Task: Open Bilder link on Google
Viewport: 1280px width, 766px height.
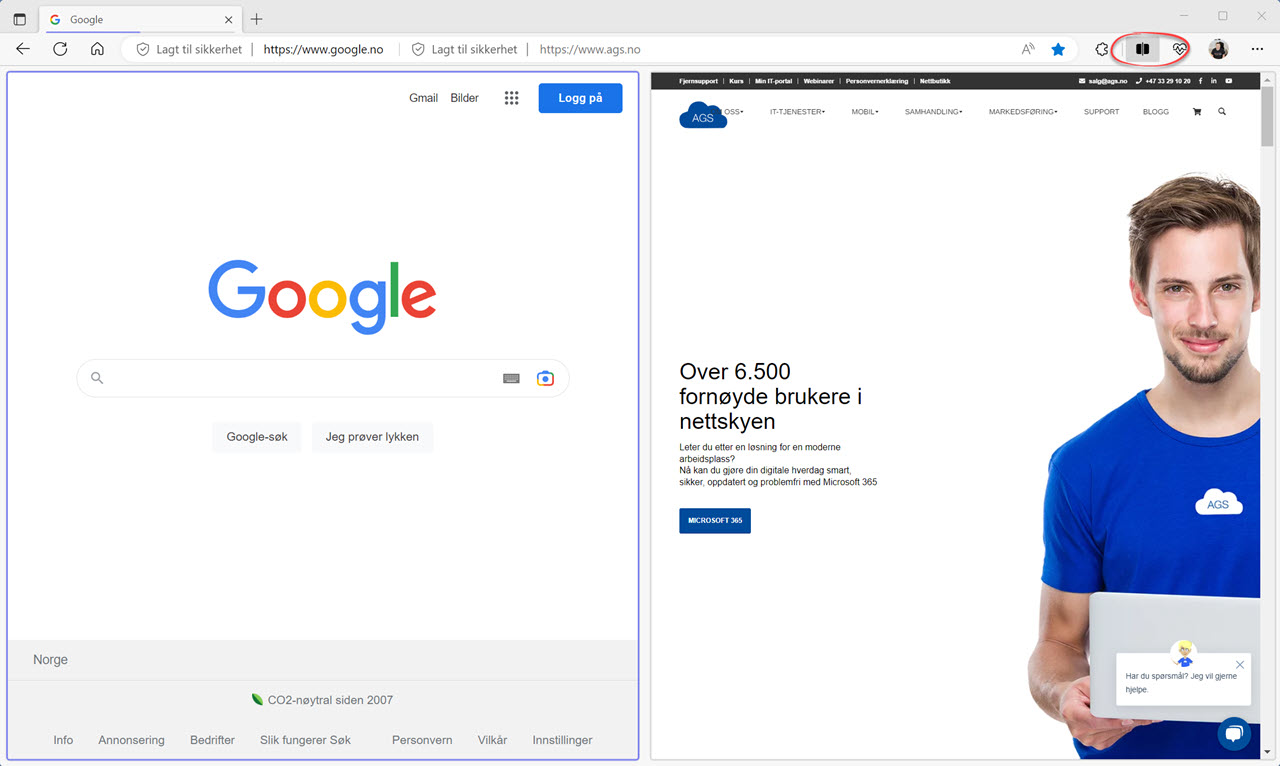Action: [465, 98]
